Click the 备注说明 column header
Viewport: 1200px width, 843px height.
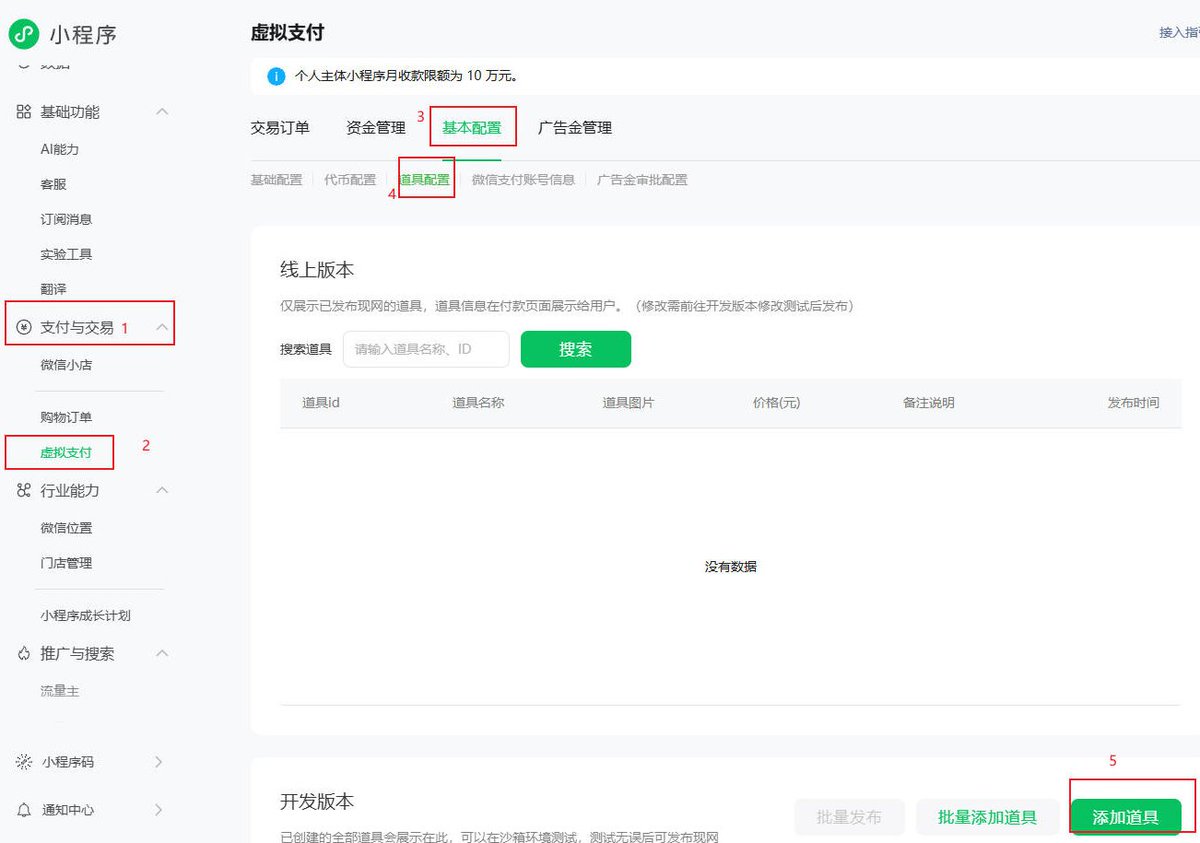[928, 403]
